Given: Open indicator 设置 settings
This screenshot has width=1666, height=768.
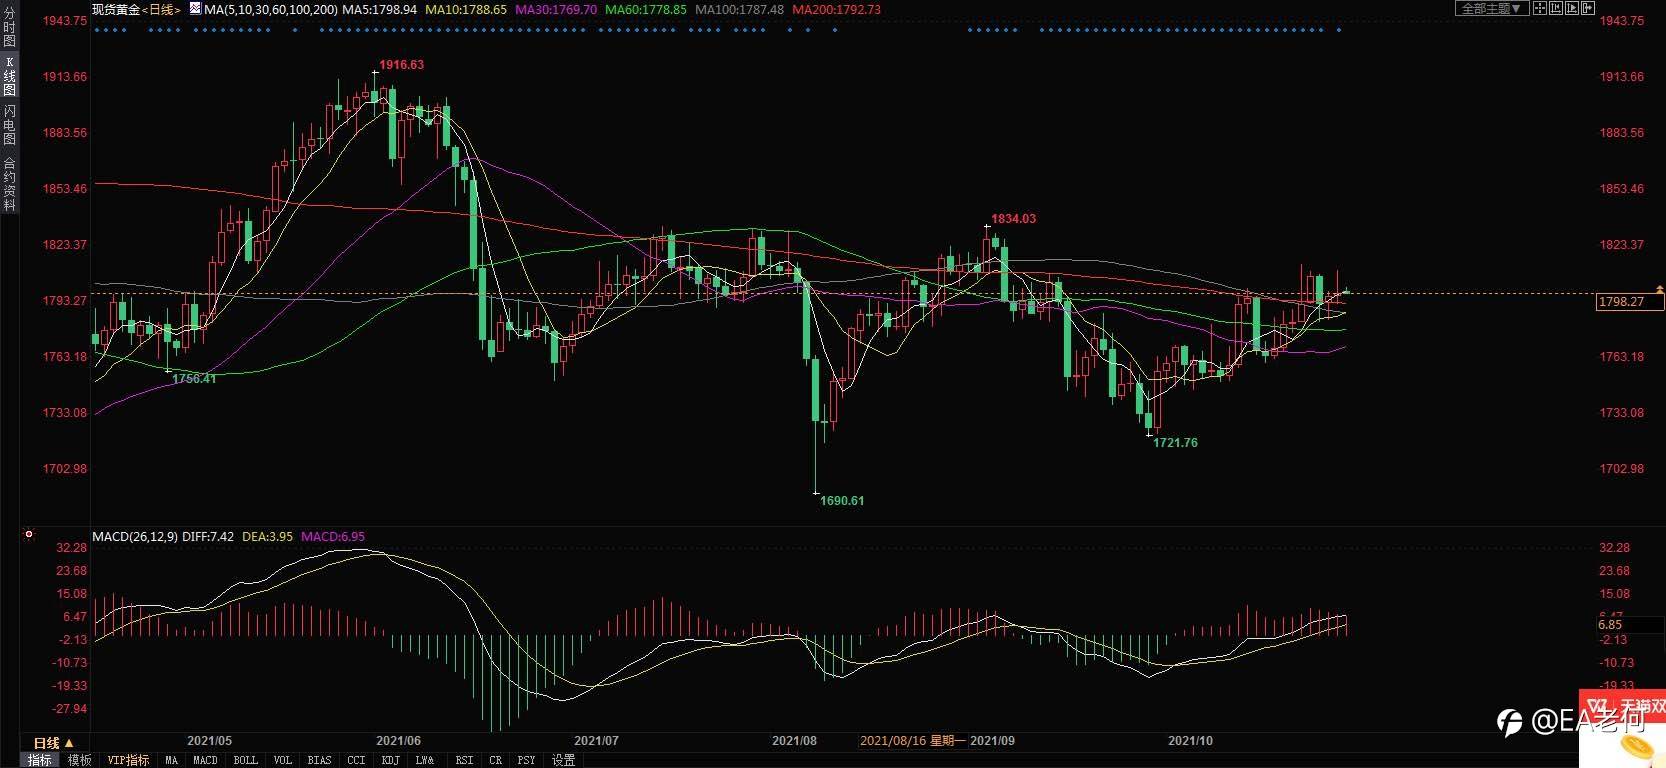Looking at the screenshot, I should tap(564, 760).
